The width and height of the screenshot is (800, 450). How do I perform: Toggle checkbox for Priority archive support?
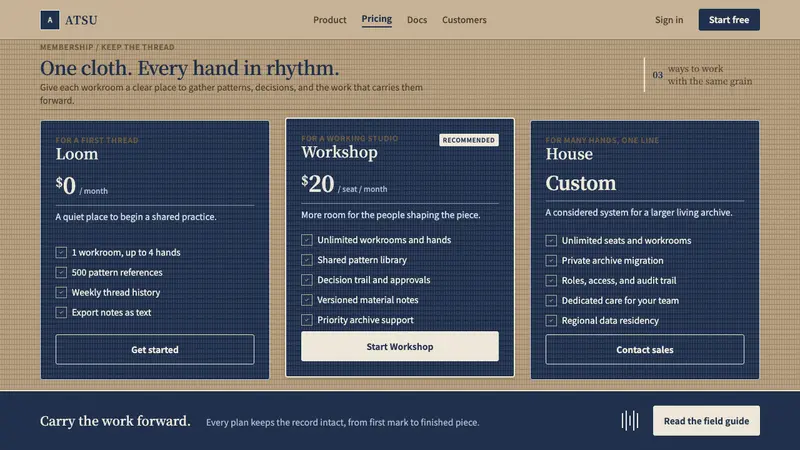307,320
